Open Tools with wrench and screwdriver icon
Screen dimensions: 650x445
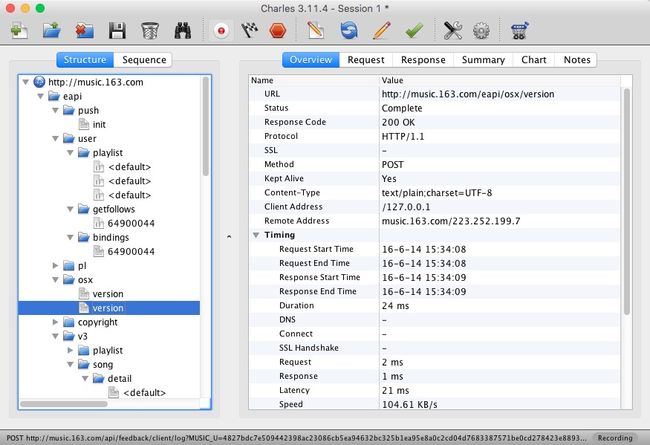pos(453,31)
